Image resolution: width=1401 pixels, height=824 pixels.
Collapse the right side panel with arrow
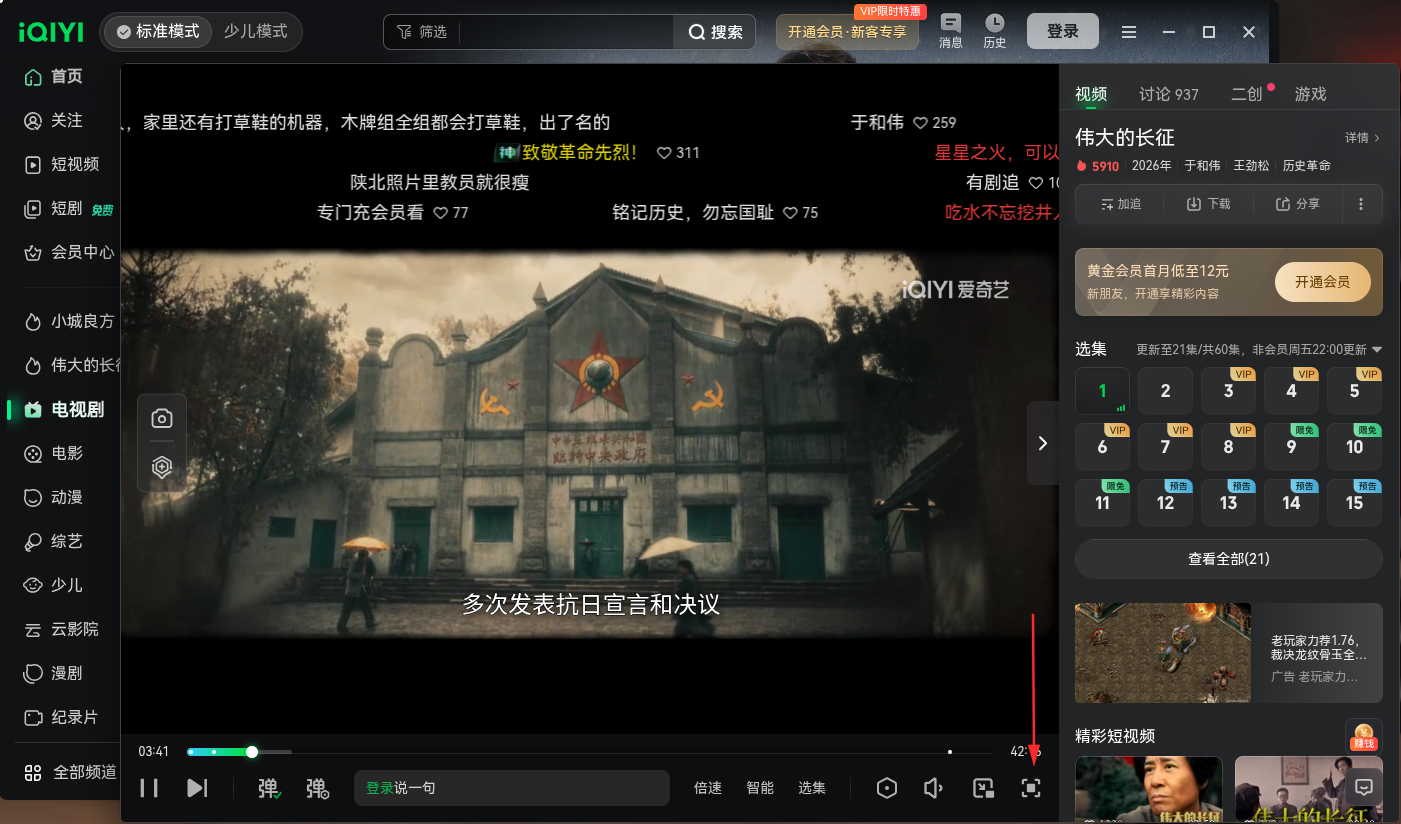1043,443
